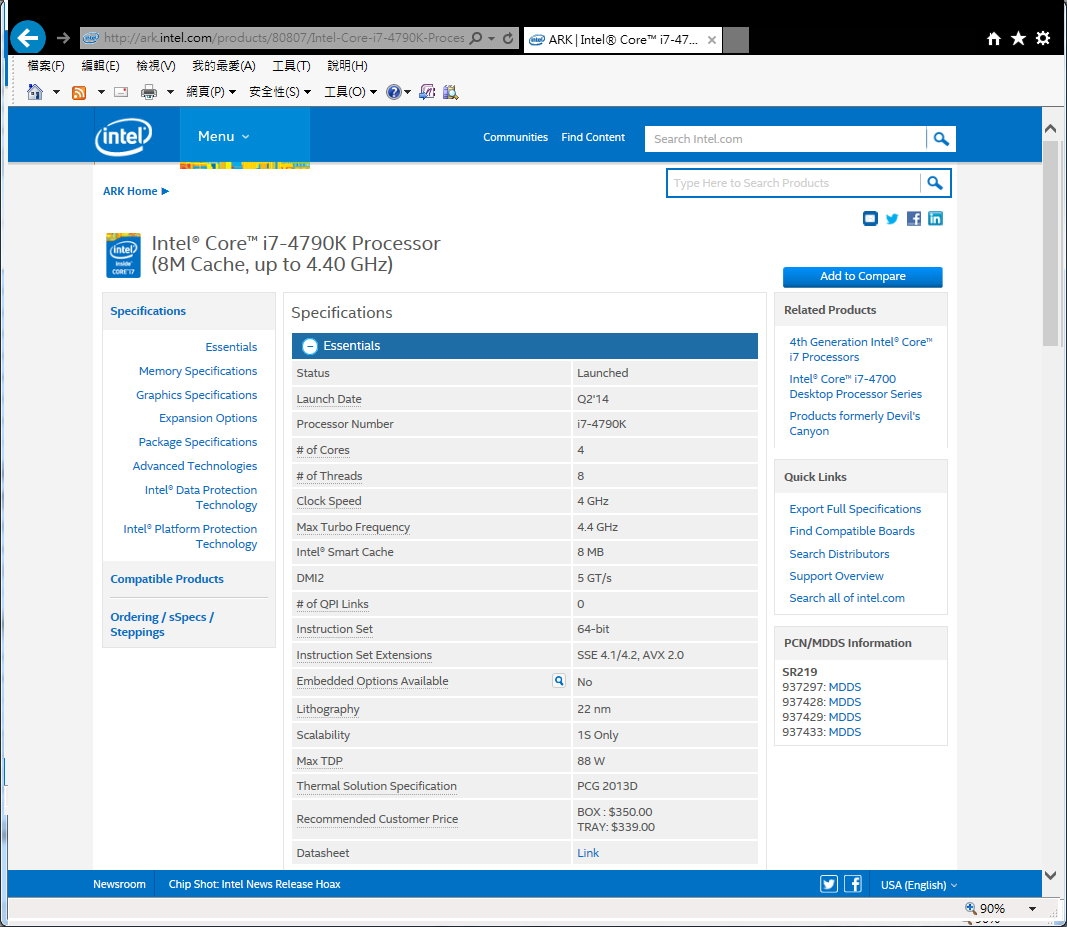The height and width of the screenshot is (927, 1067).
Task: Go back with the browser Back button
Action: [28, 37]
